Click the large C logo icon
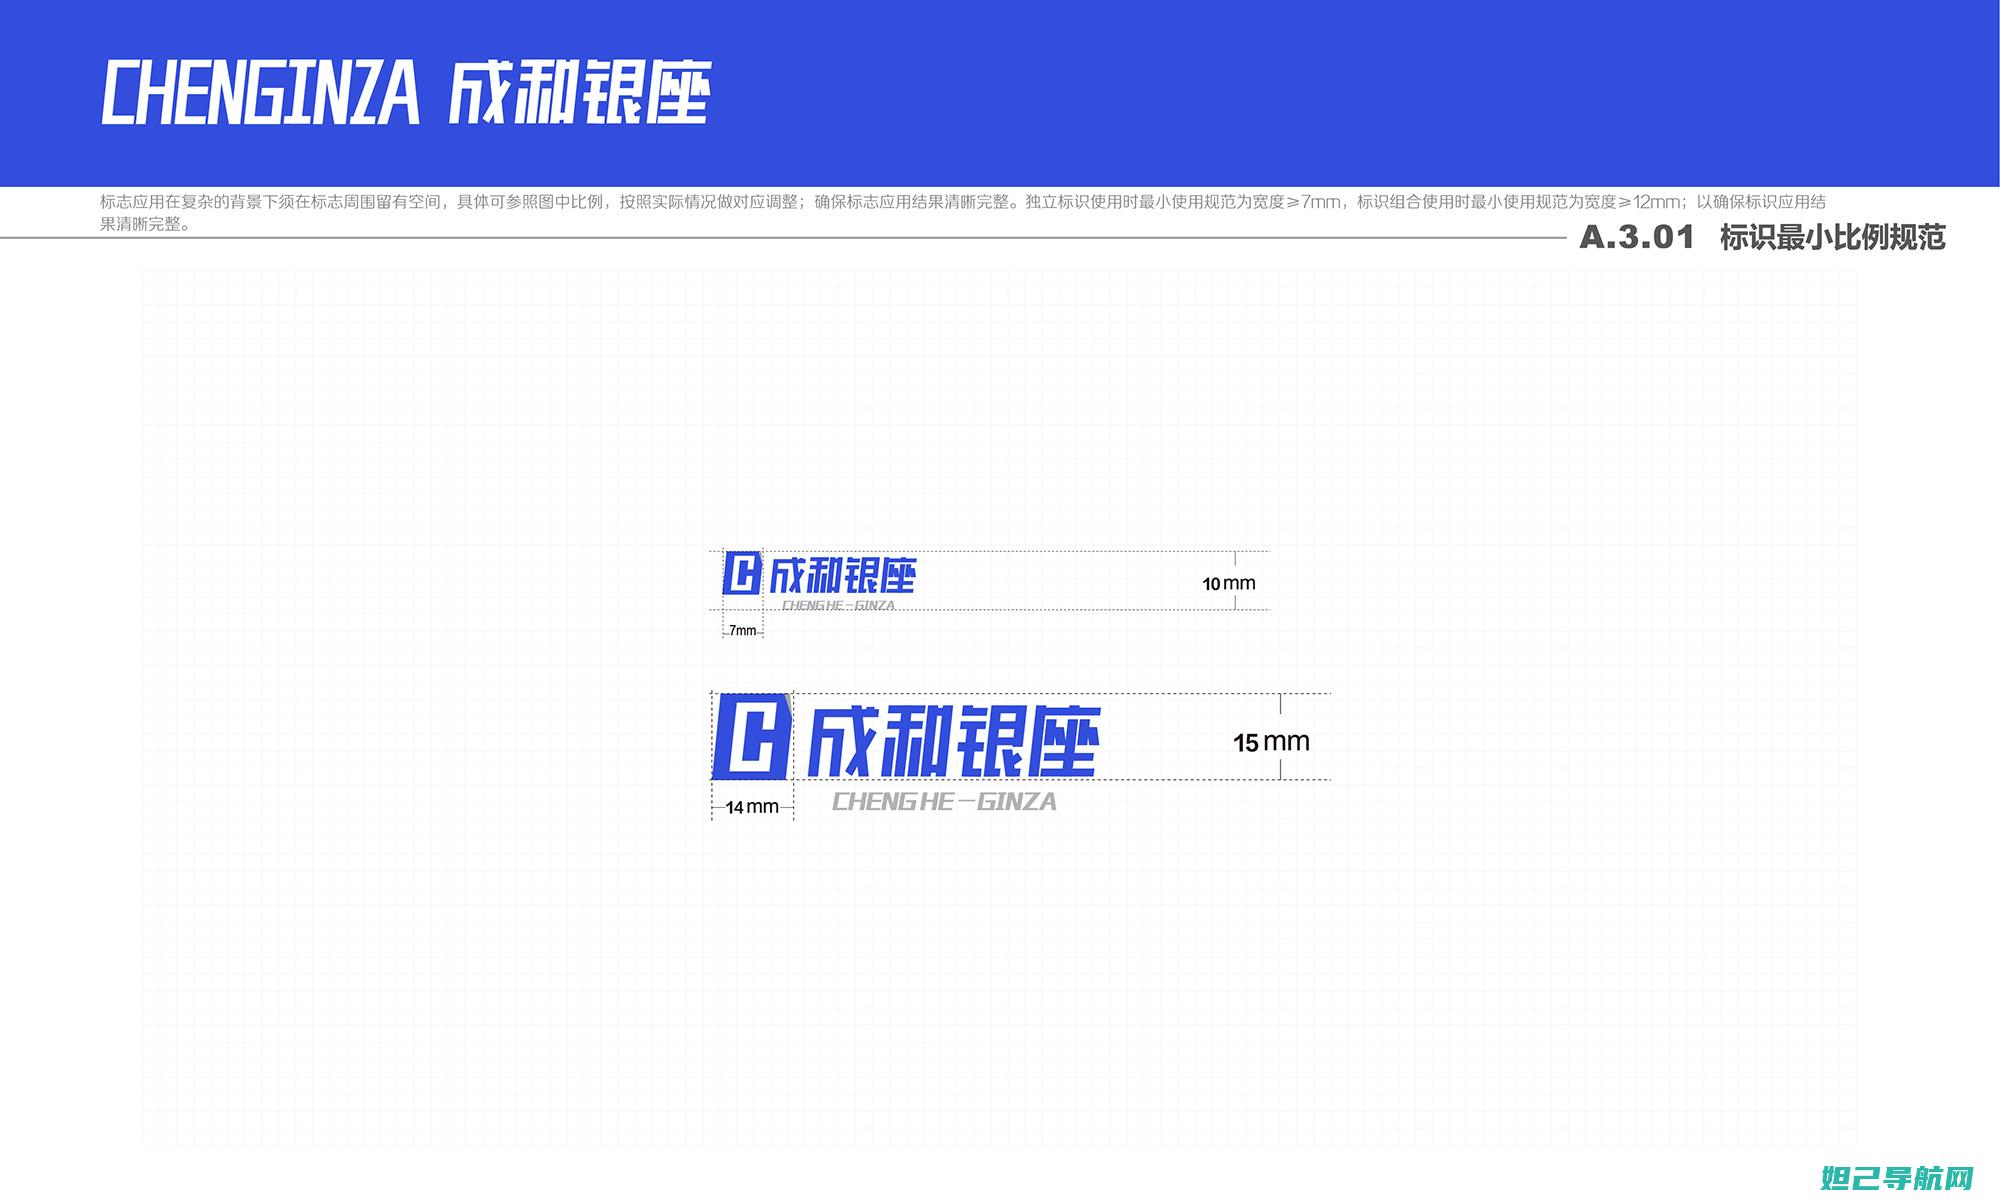The width and height of the screenshot is (2000, 1200). tap(752, 736)
